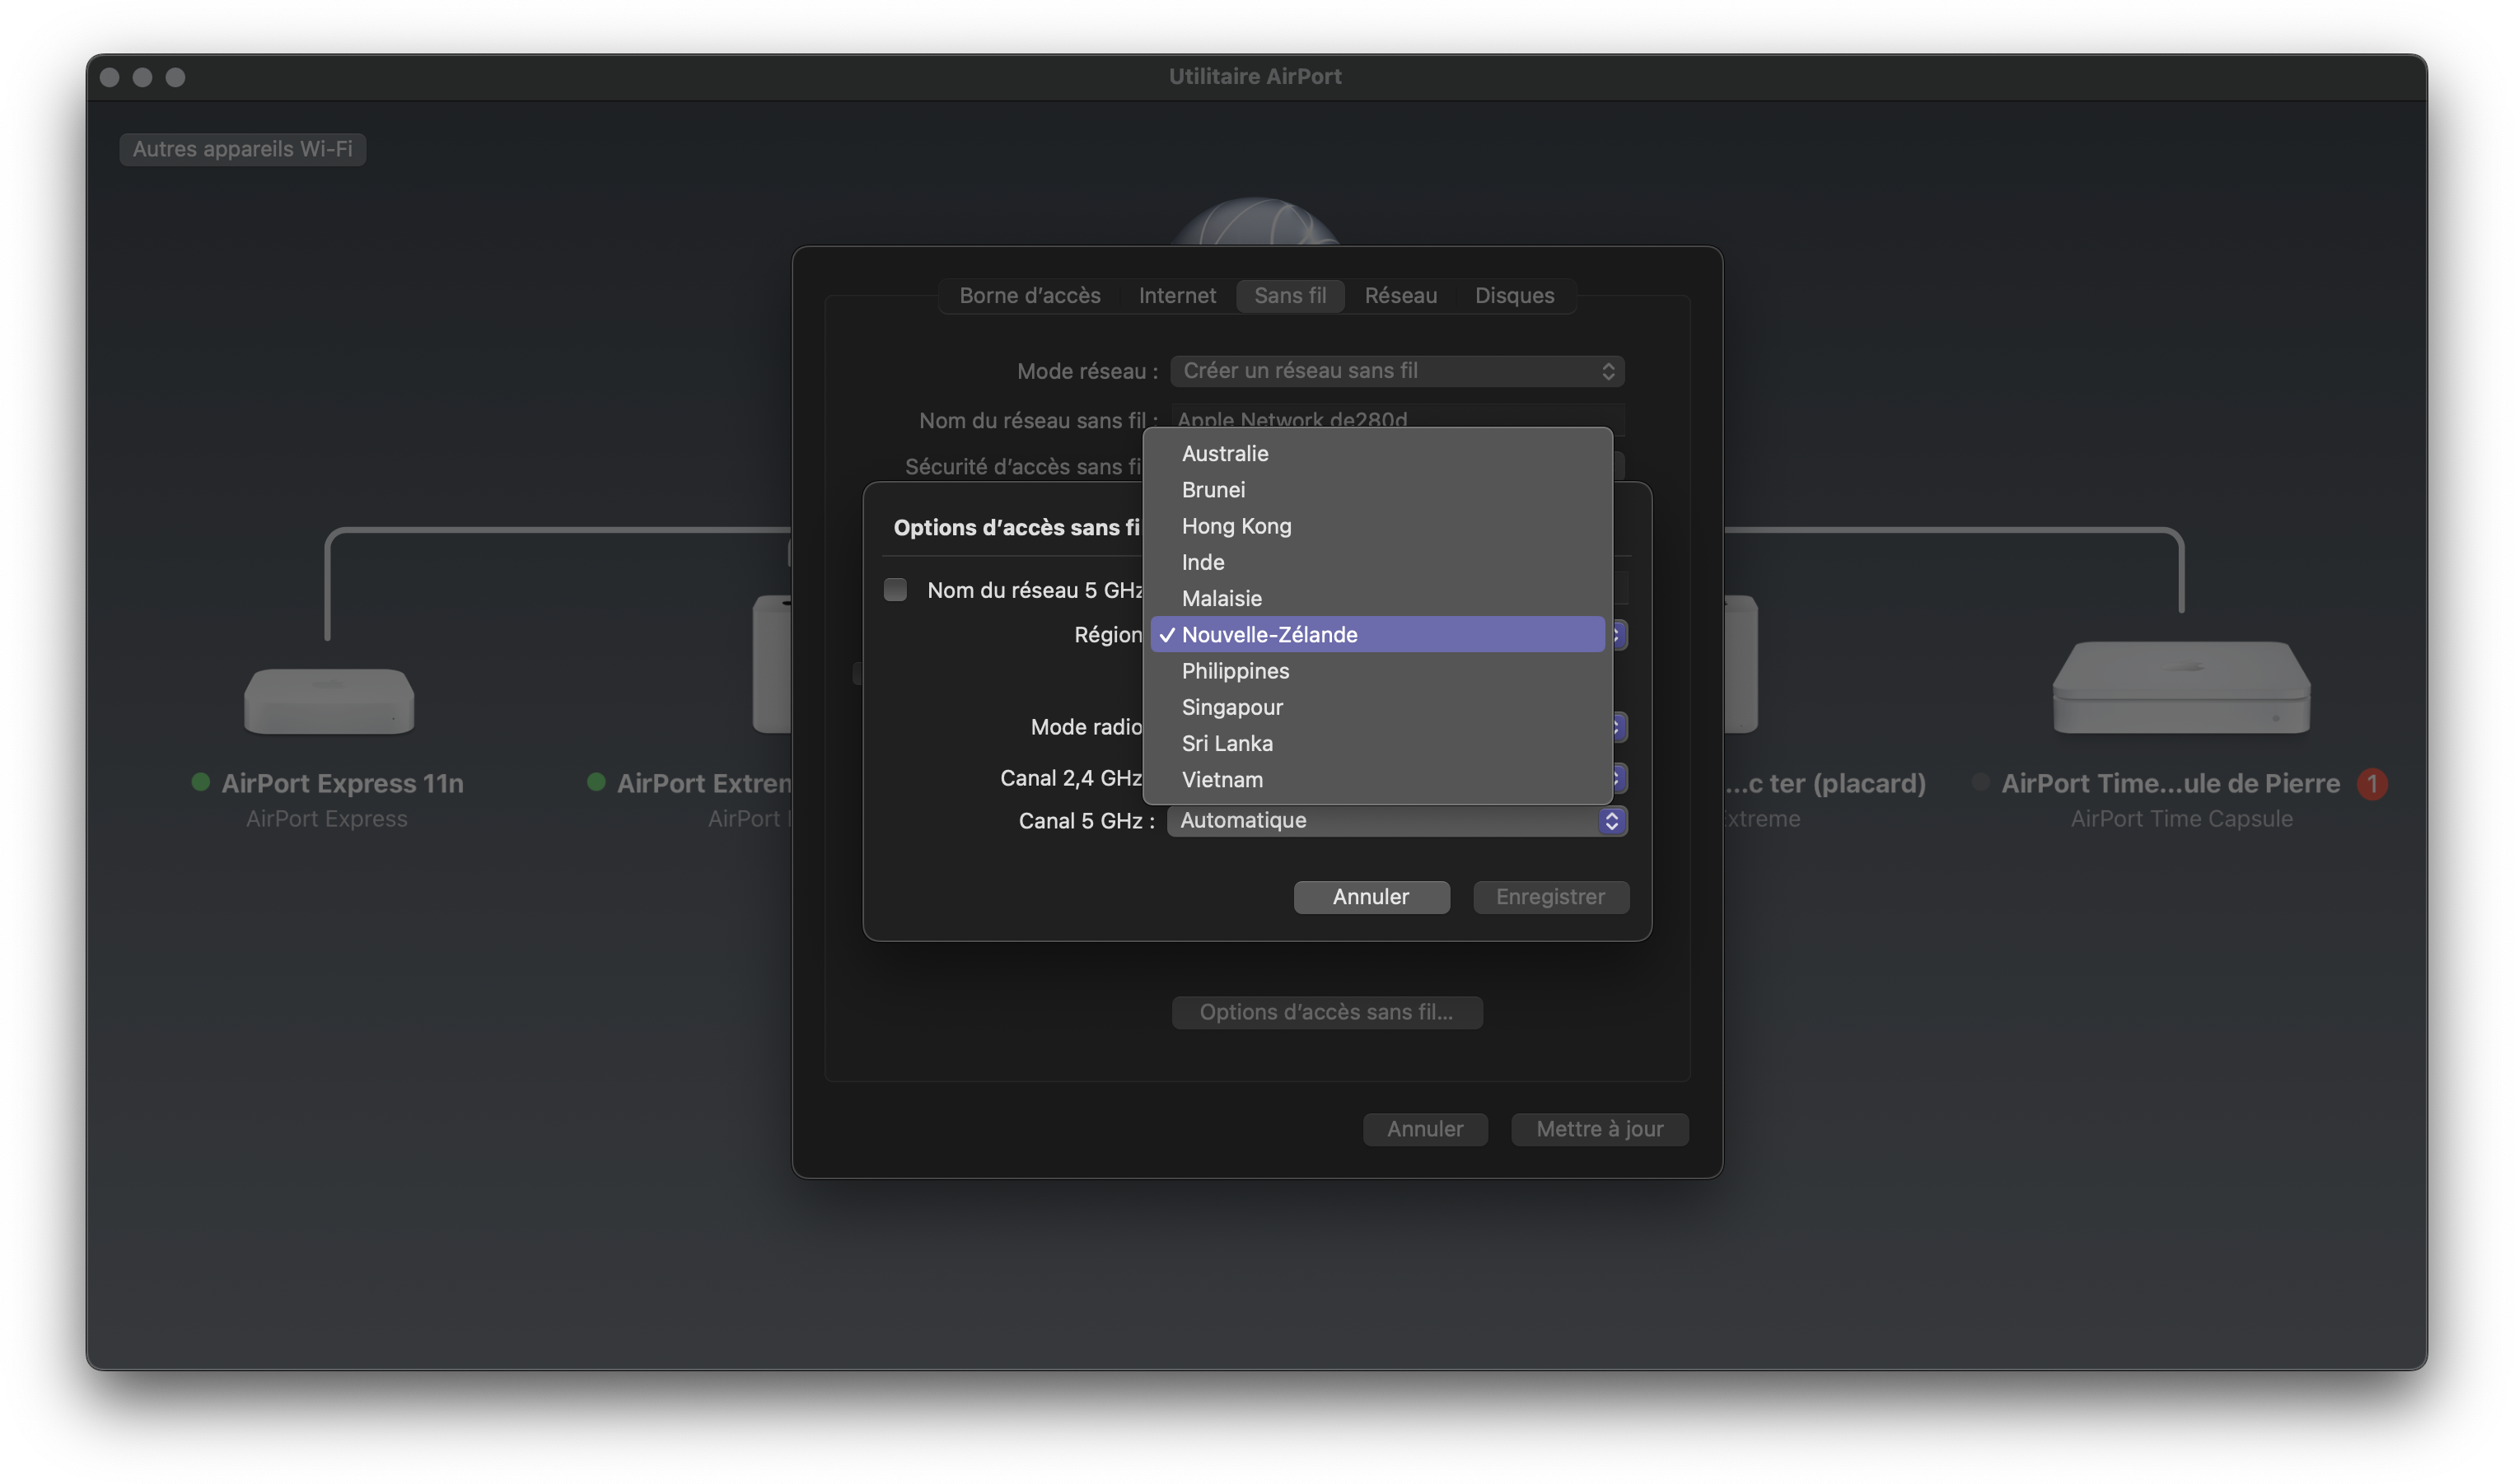Open the Canal 5 GHz Automatique dropdown
2514x1484 pixels.
click(1397, 820)
